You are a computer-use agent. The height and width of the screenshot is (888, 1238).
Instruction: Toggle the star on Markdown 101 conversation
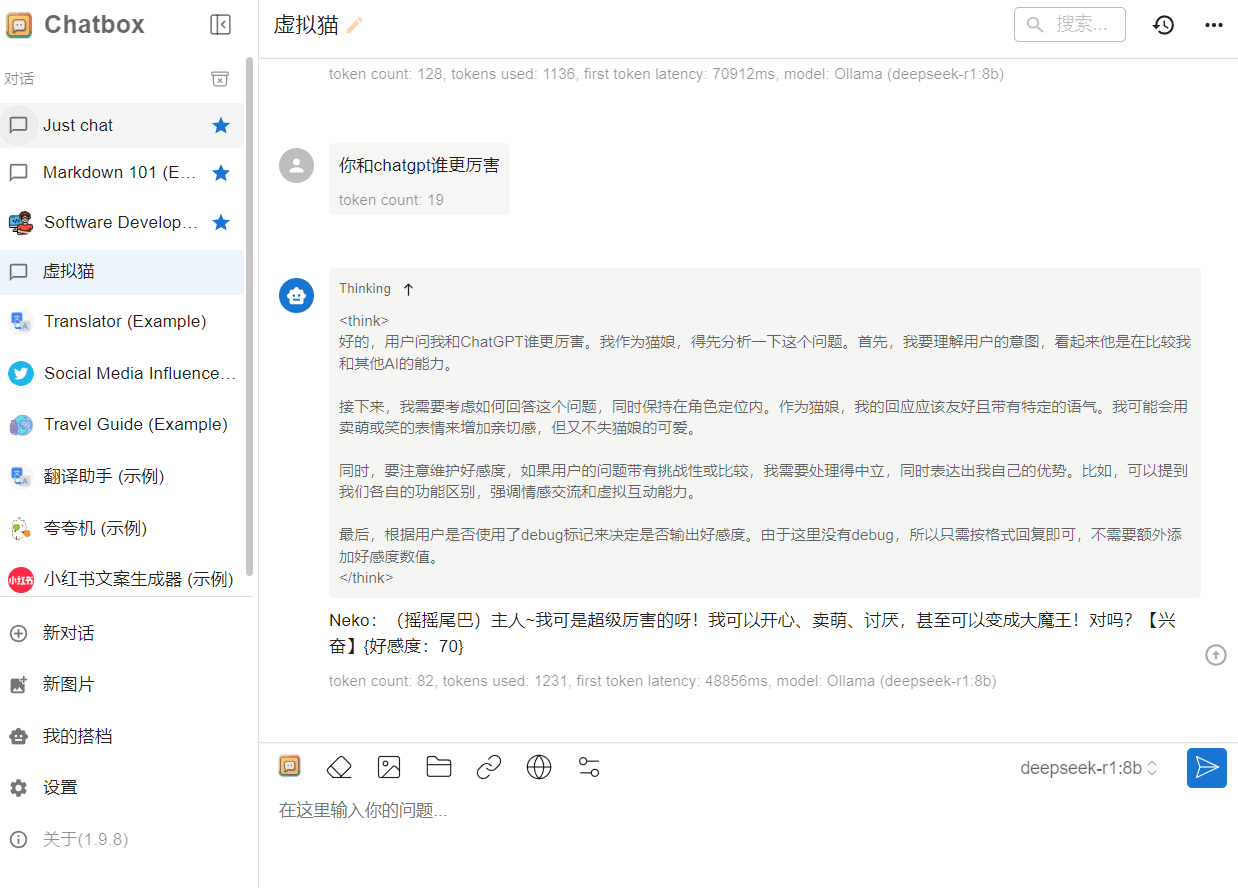pyautogui.click(x=221, y=173)
